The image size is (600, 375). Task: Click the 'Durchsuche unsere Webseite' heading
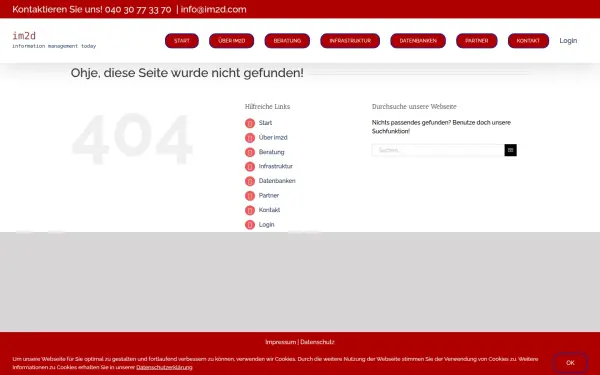(414, 106)
